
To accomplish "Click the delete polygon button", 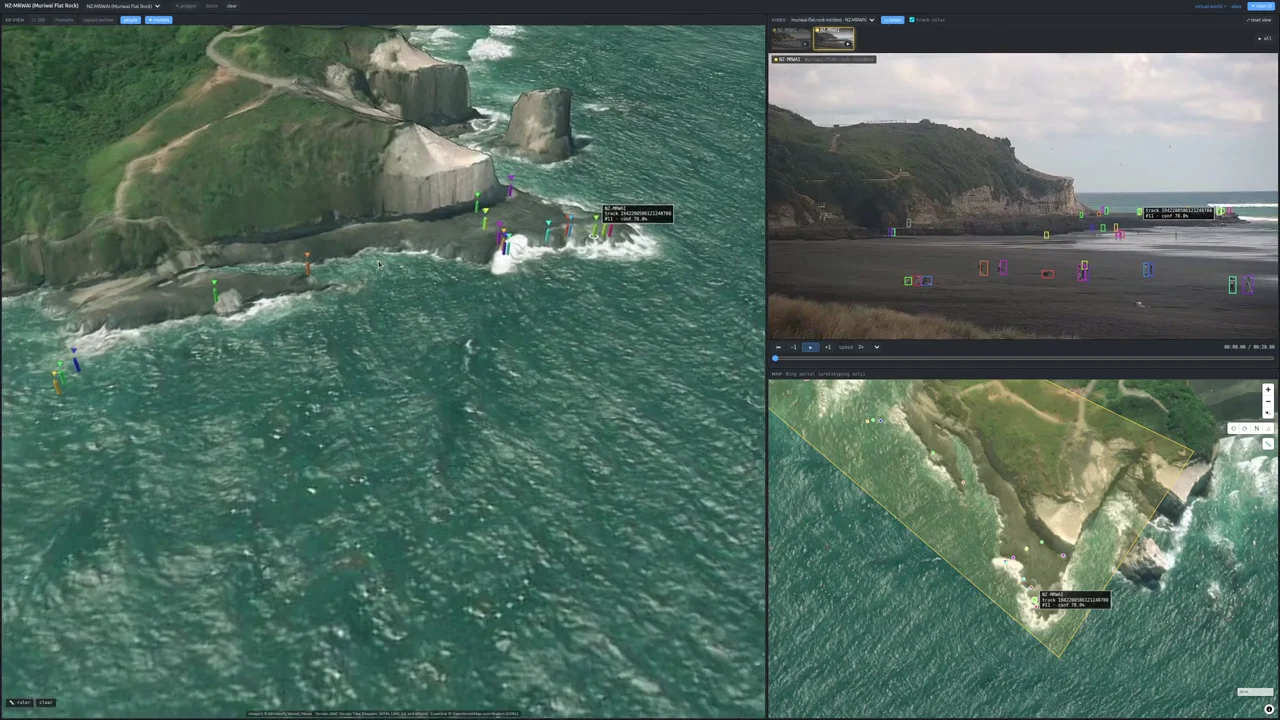I will (x=211, y=6).
